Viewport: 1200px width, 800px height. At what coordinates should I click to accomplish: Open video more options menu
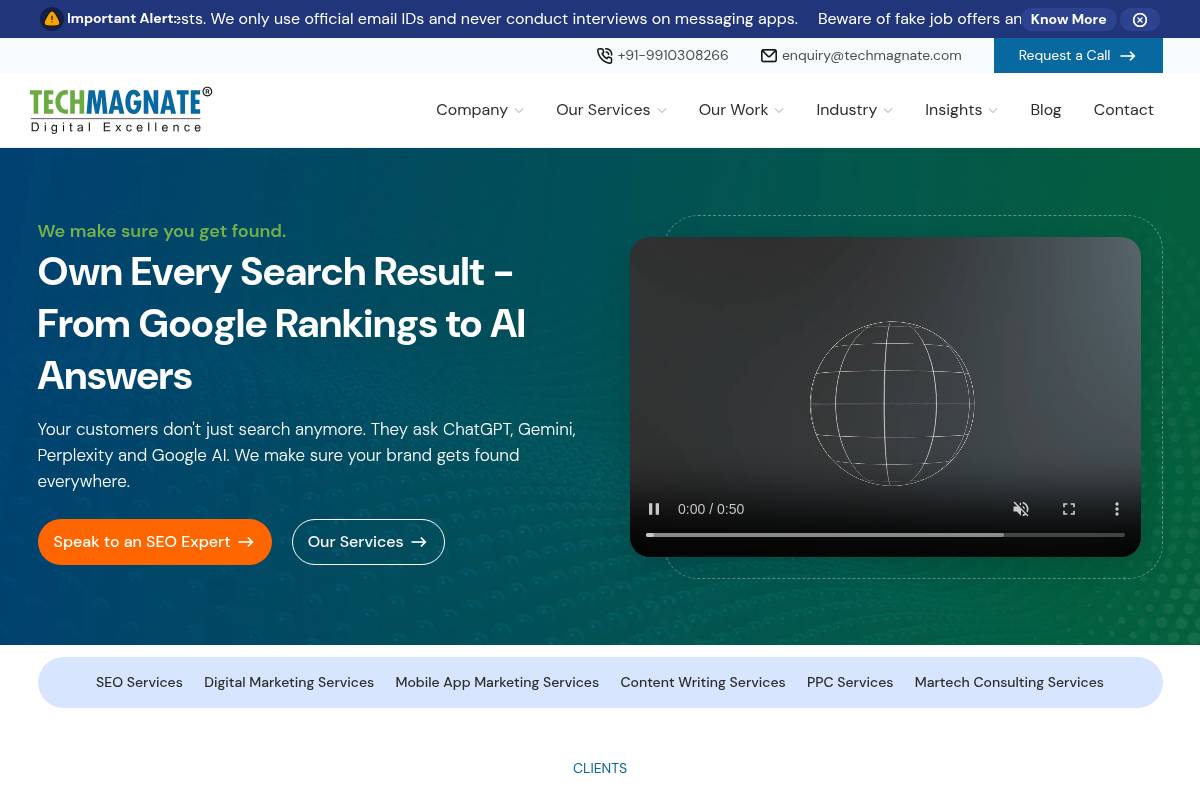(1117, 509)
